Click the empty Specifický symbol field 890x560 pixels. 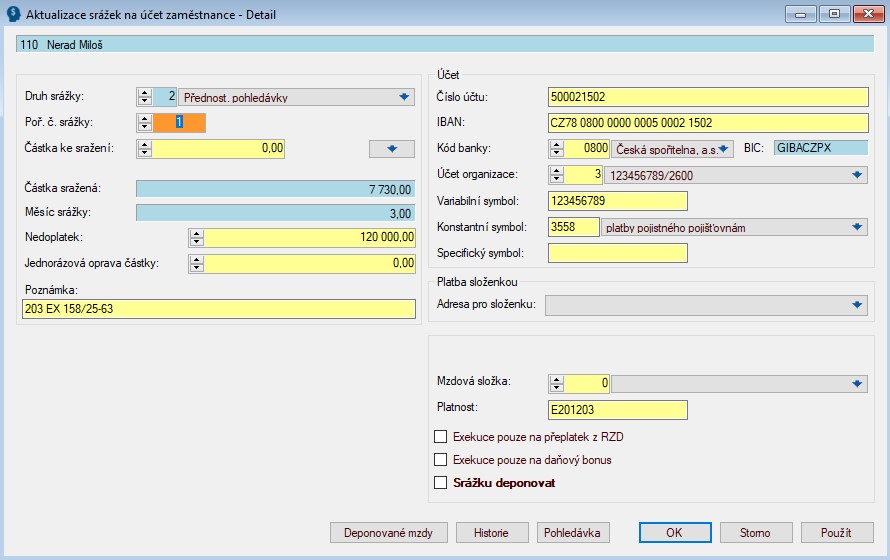618,253
